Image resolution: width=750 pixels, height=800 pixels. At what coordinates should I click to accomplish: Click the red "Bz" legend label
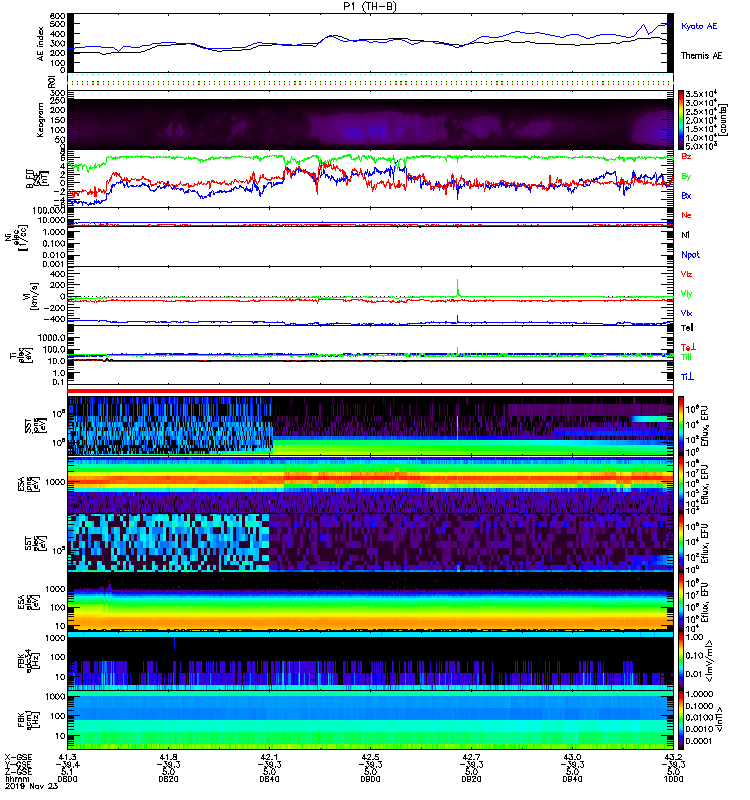(x=686, y=156)
